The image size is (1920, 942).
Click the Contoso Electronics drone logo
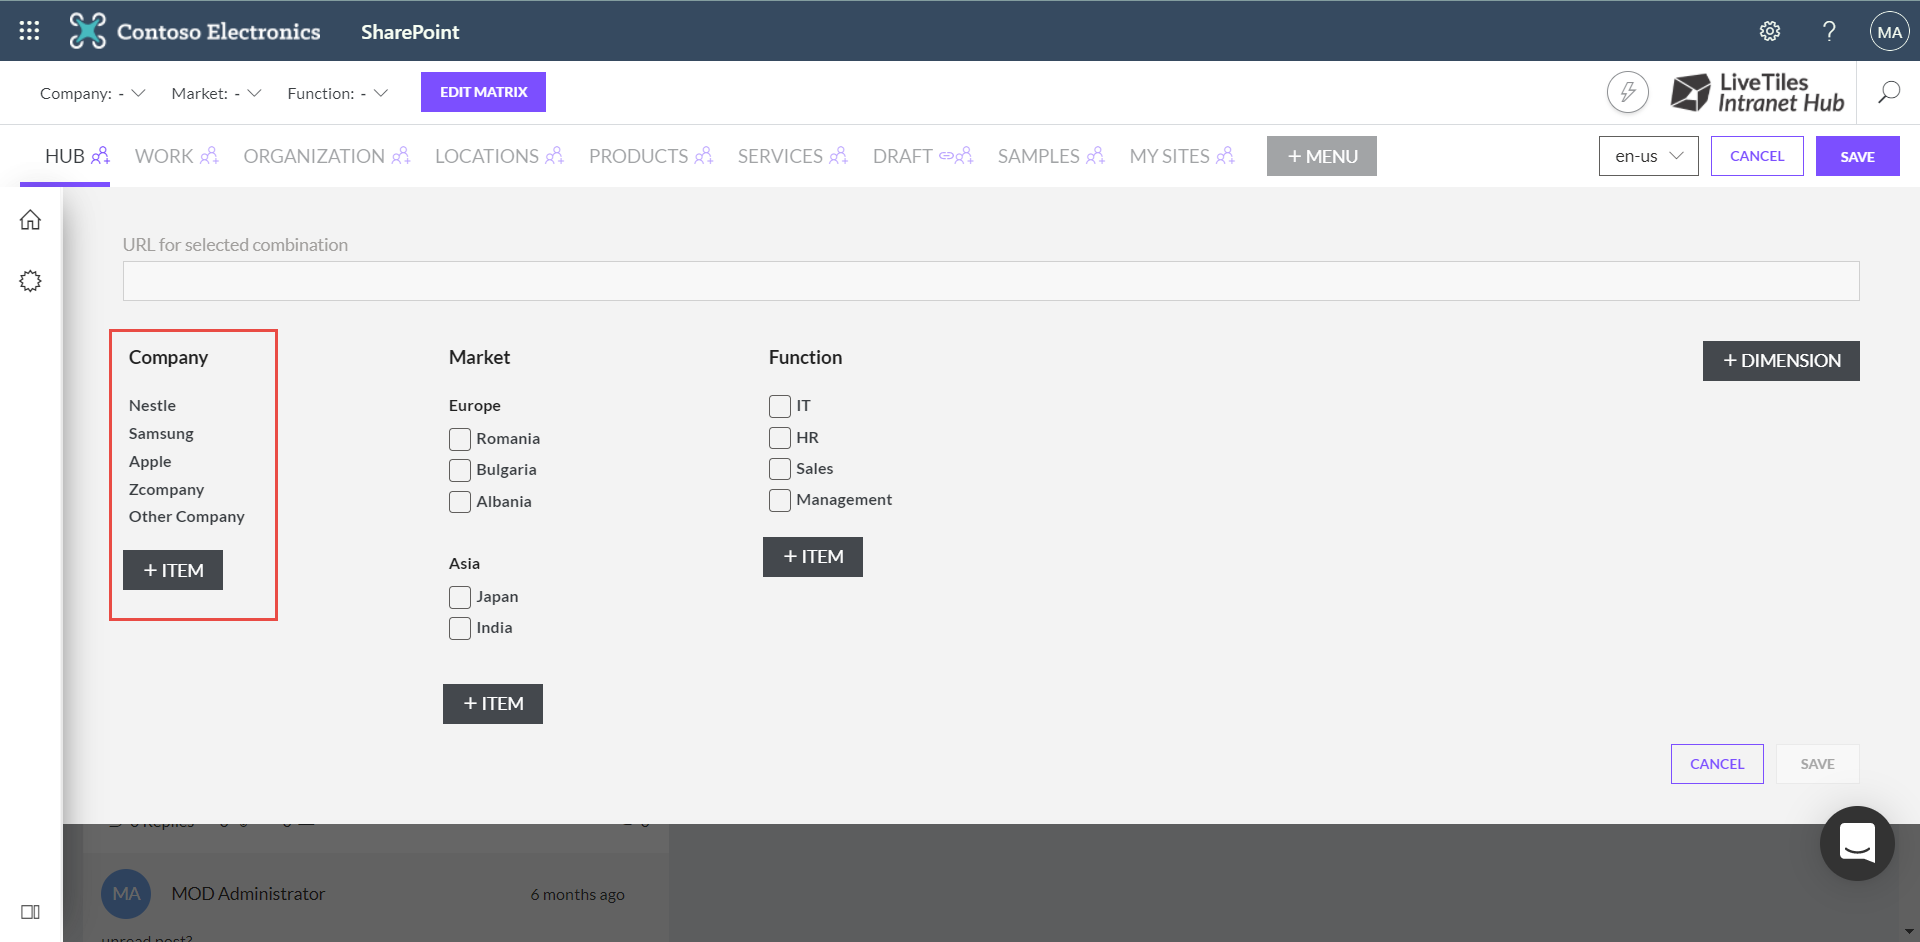(87, 31)
